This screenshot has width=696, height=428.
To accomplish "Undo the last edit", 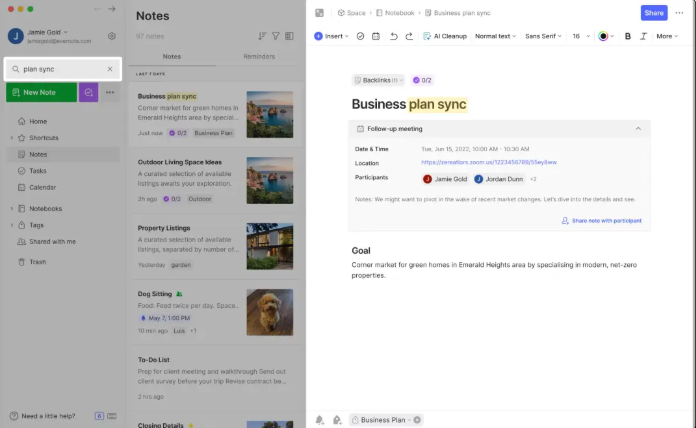I will point(393,36).
